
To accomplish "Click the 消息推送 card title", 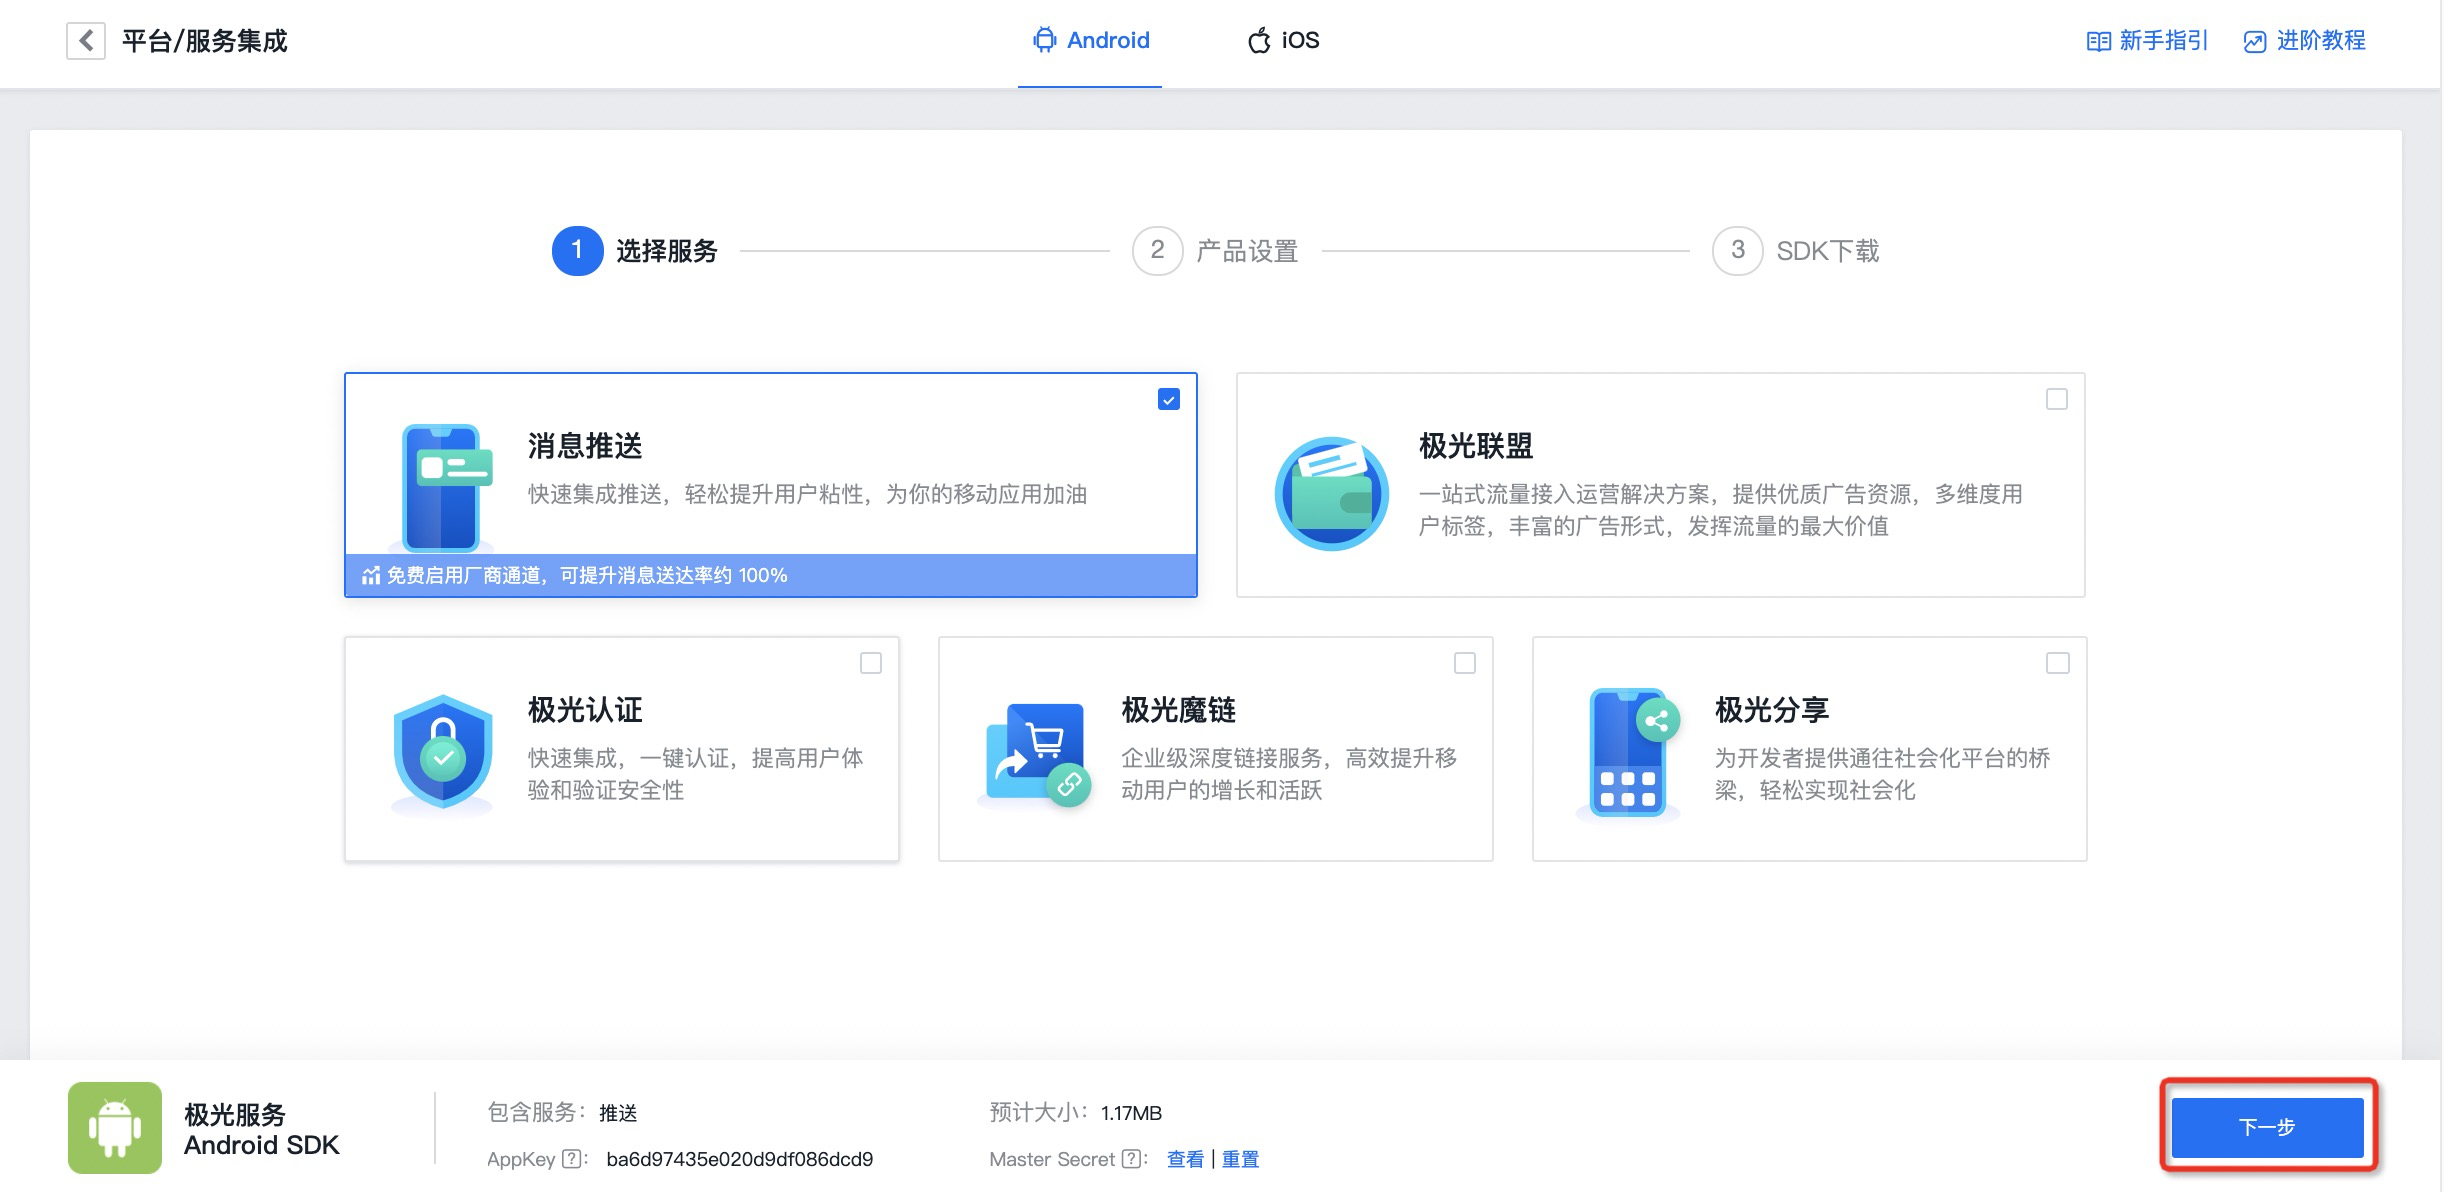I will click(585, 446).
